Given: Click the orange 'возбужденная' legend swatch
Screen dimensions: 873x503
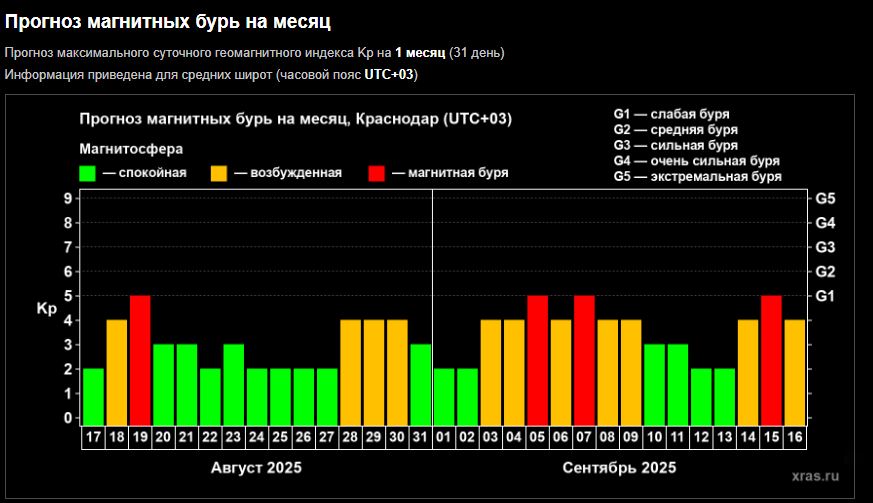Looking at the screenshot, I should pos(219,173).
